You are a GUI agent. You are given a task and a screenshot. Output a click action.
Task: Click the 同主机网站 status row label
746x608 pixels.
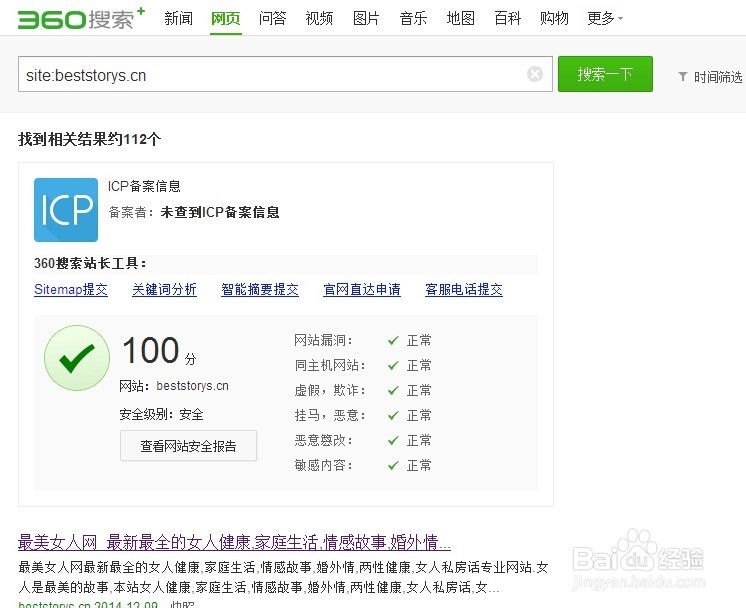[330, 365]
